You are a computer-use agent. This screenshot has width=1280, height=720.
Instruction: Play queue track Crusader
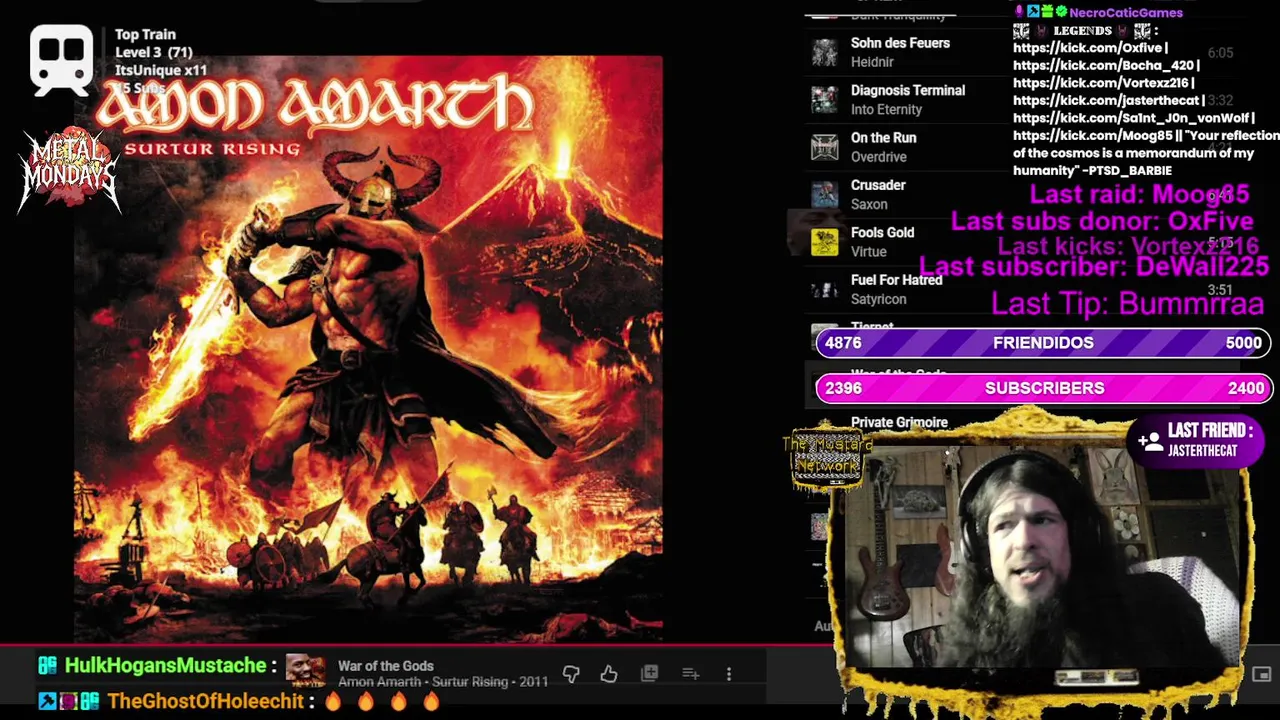[x=878, y=185]
